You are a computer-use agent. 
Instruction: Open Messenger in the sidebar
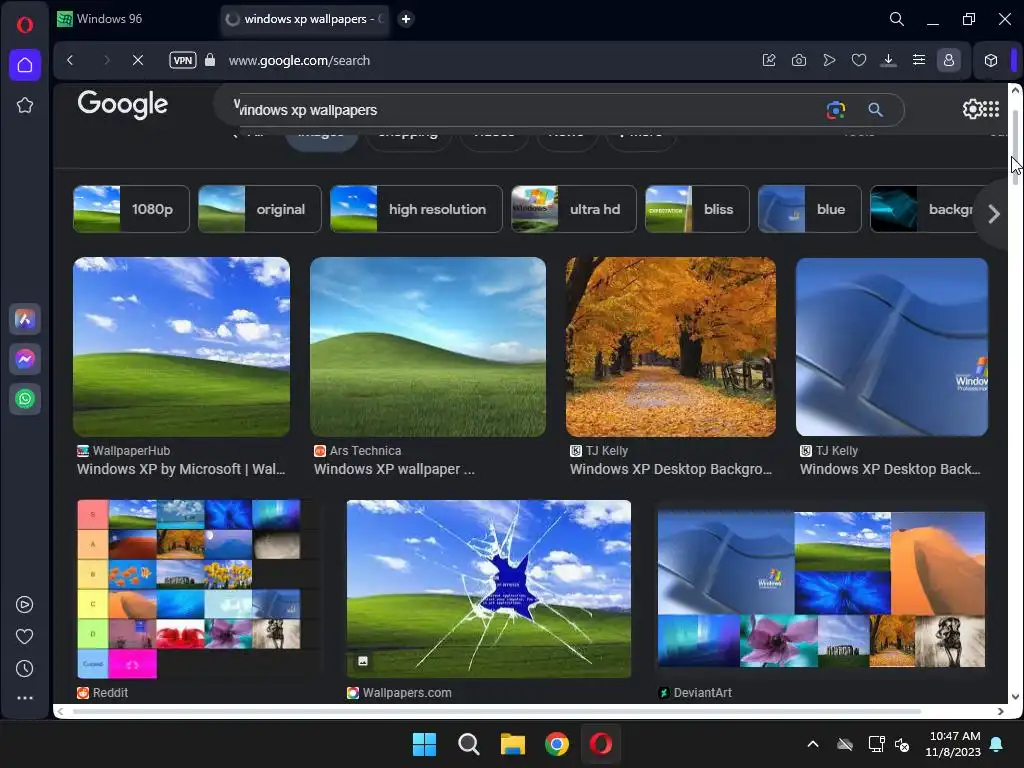(25, 359)
